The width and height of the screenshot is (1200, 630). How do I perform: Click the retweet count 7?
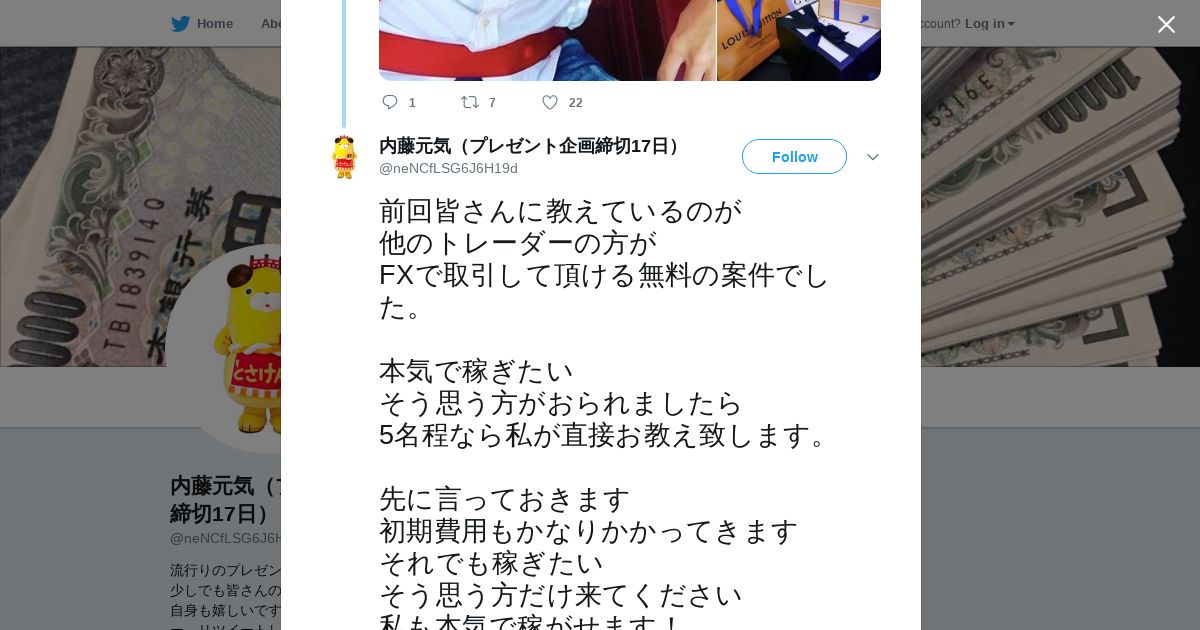pyautogui.click(x=492, y=102)
